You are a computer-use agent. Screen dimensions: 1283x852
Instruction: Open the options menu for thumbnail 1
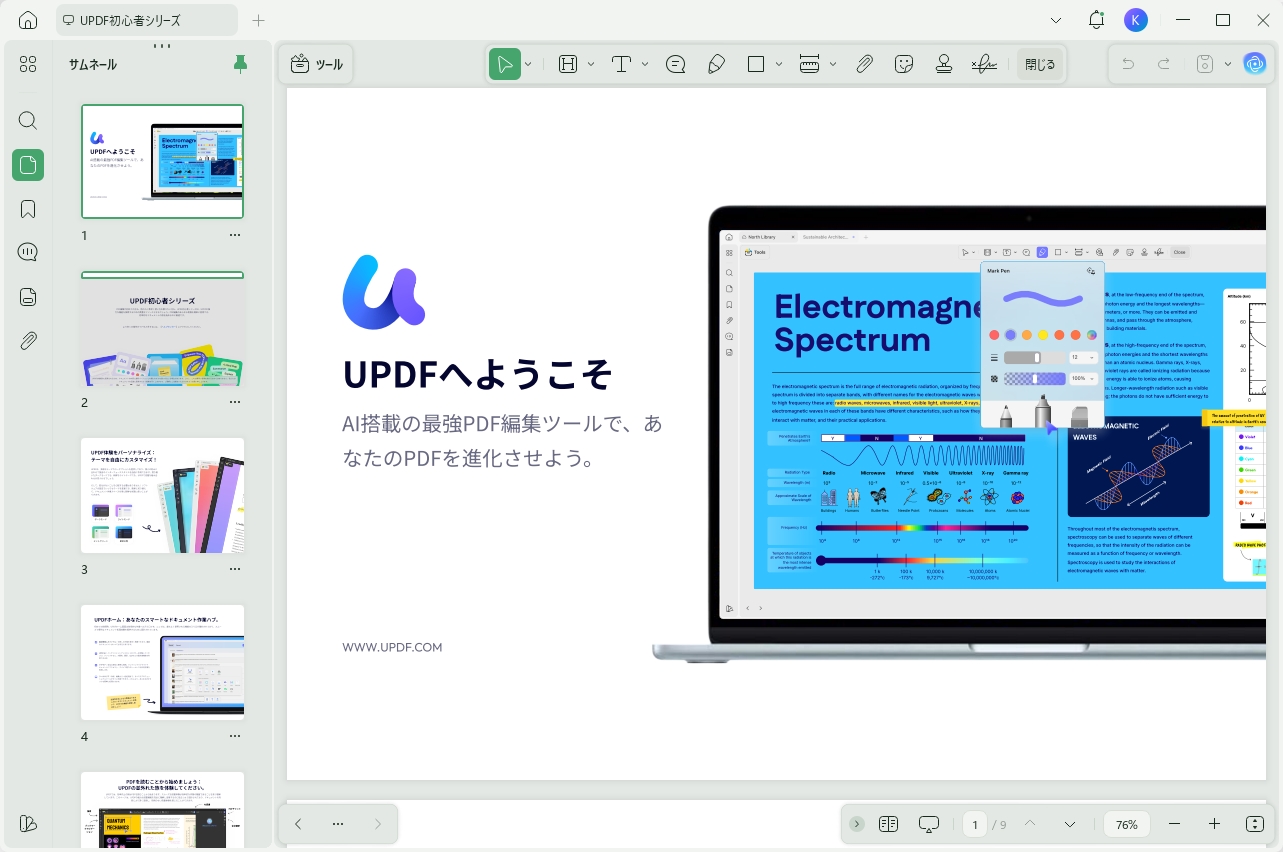235,235
